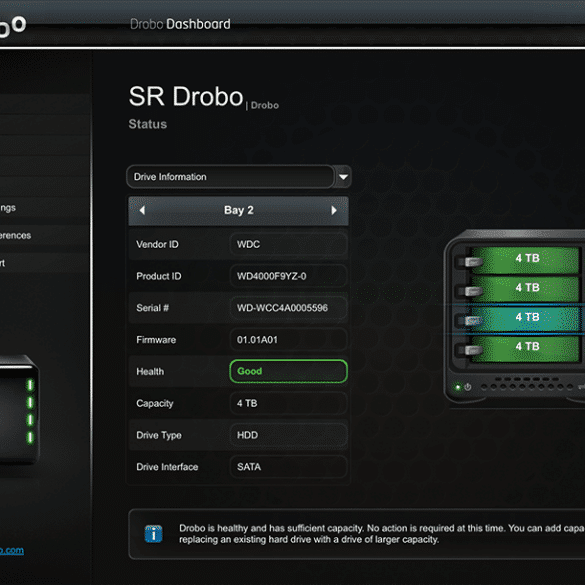Screen dimensions: 585x585
Task: Click the Product ID label
Action: pyautogui.click(x=159, y=276)
